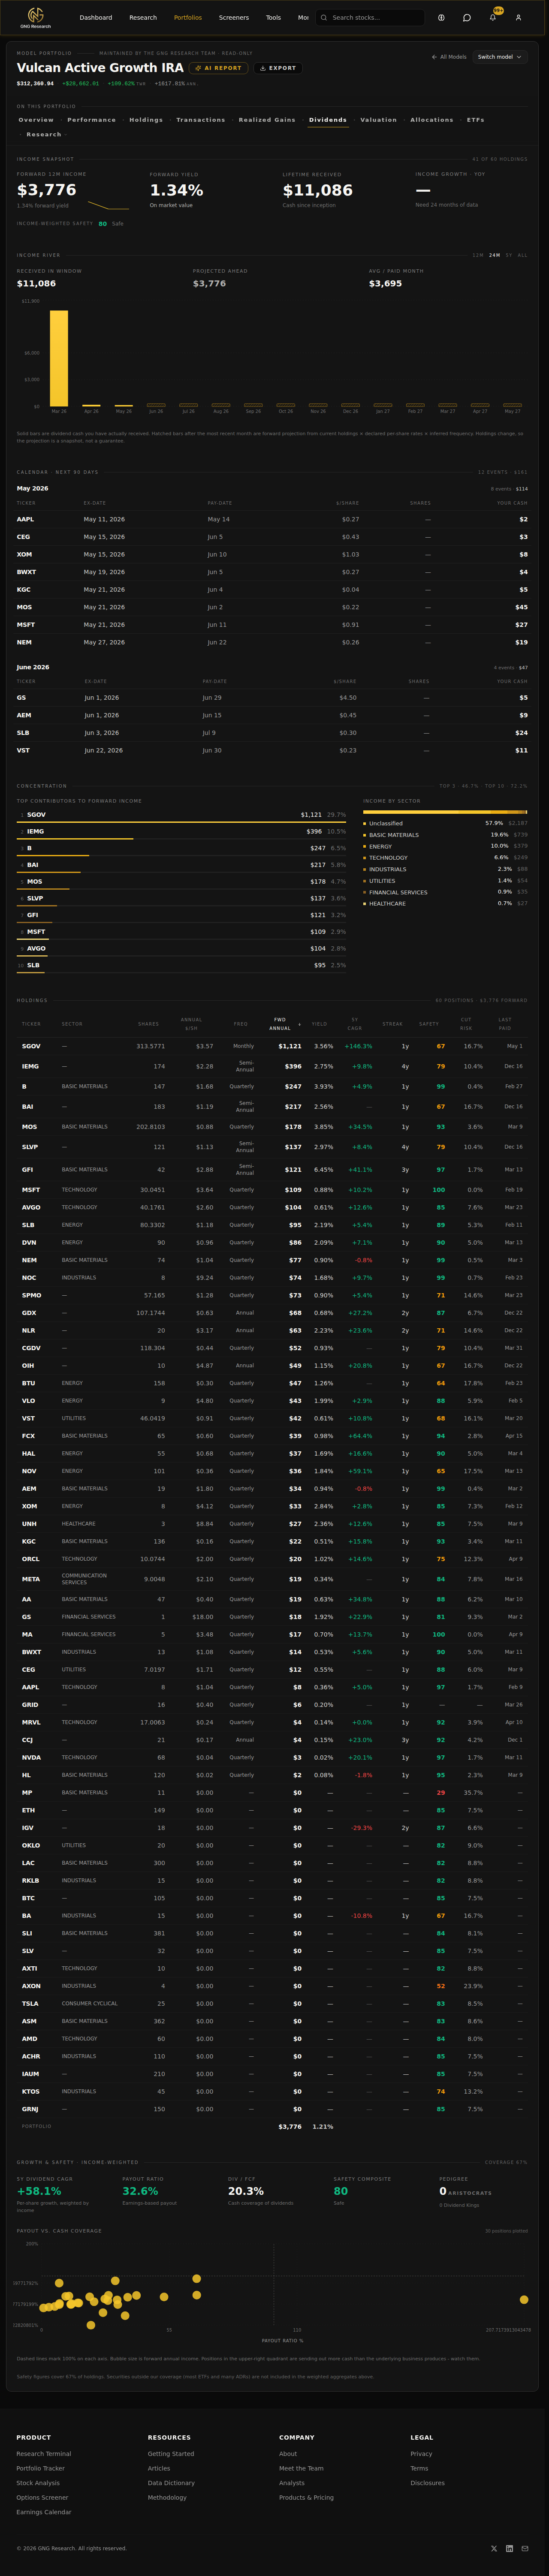Search stocks input field
This screenshot has height=2576, width=549.
370,17
